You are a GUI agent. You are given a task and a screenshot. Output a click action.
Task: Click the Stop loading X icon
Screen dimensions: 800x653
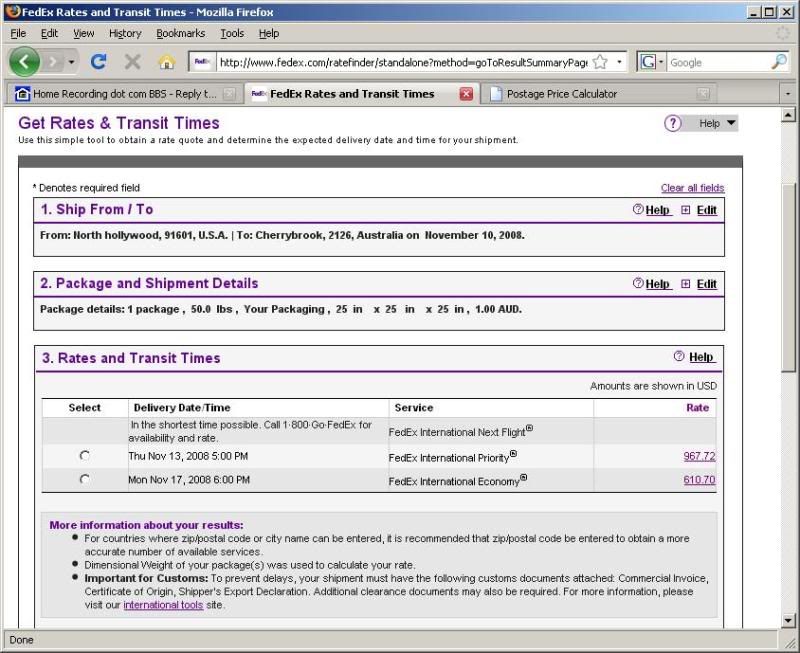(133, 62)
